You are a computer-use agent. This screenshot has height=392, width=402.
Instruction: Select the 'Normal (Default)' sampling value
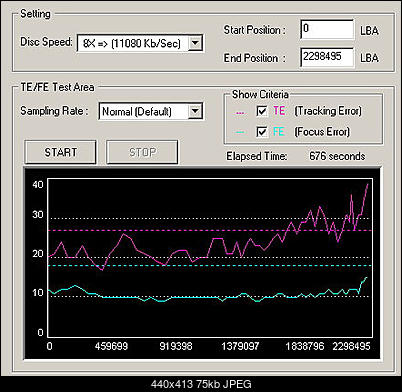[x=137, y=111]
